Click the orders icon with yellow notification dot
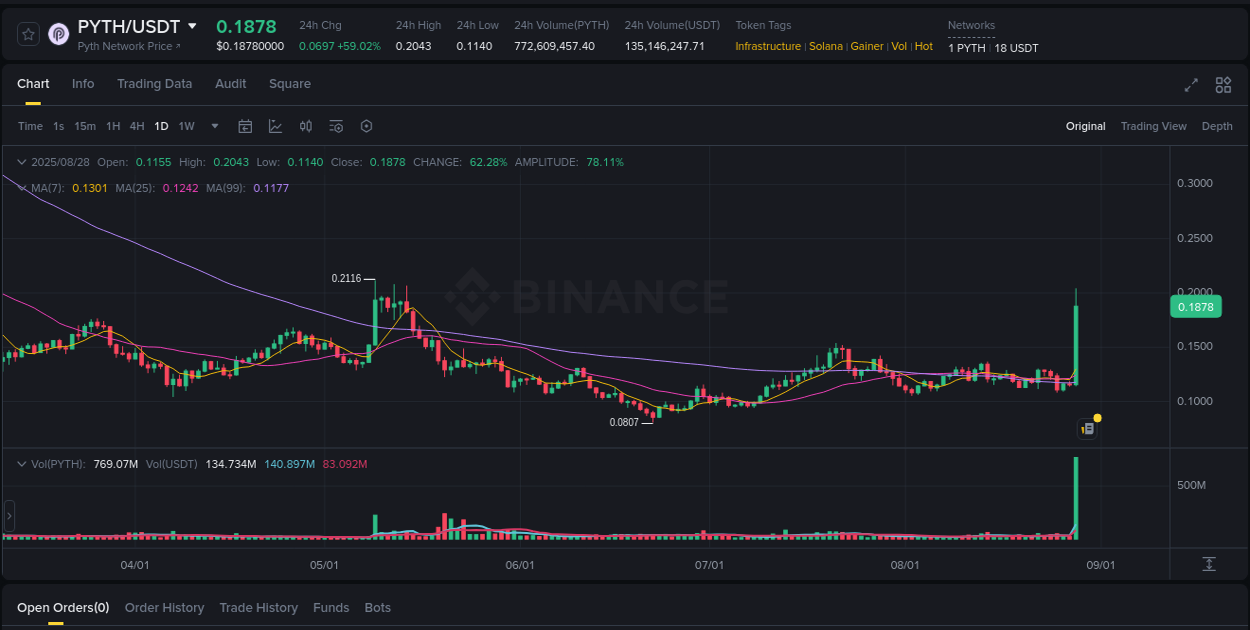The width and height of the screenshot is (1250, 630). click(x=1088, y=428)
